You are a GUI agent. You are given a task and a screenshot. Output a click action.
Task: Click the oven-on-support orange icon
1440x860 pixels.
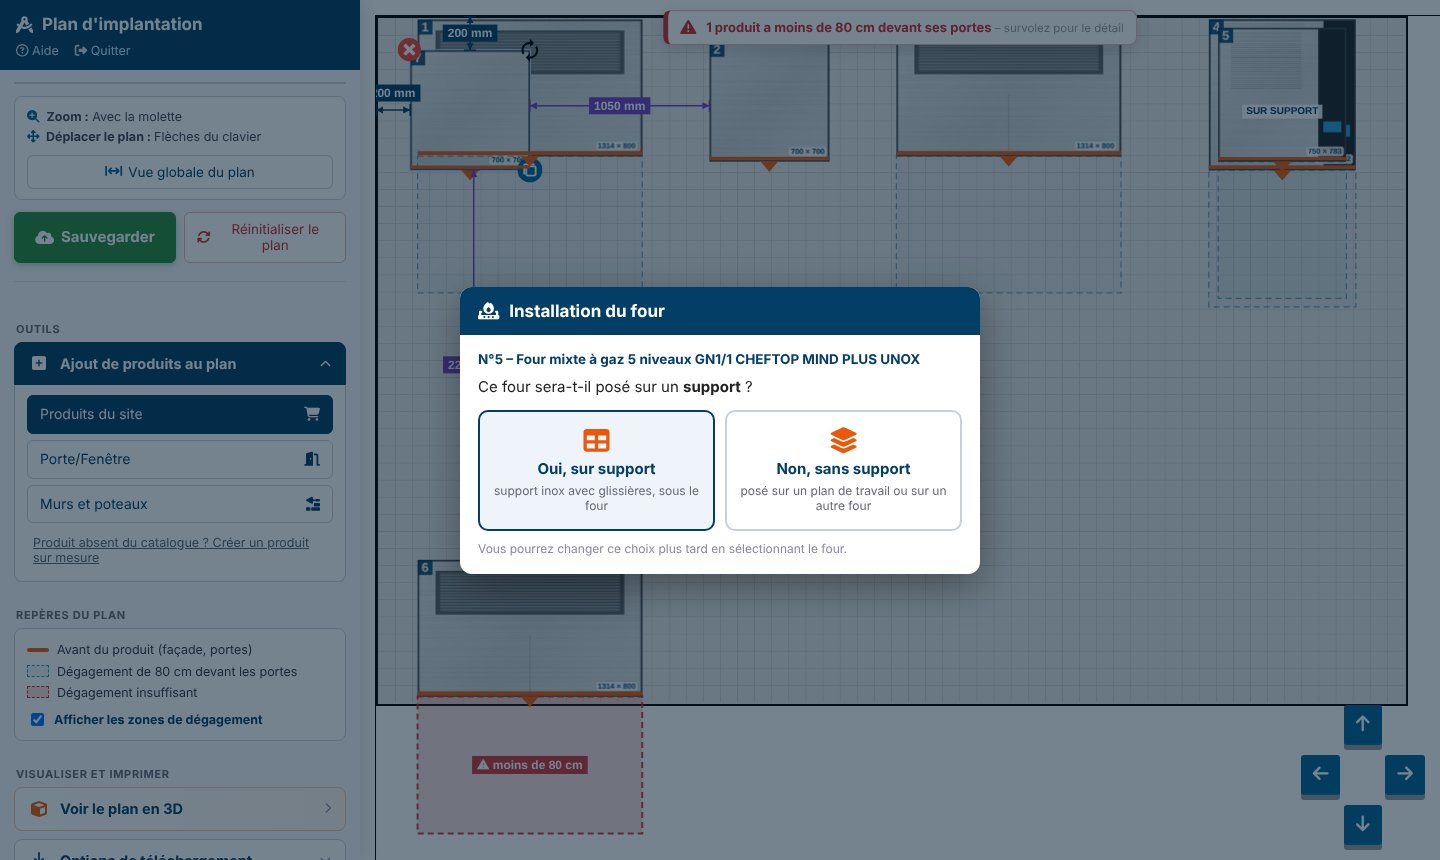pyautogui.click(x=596, y=440)
